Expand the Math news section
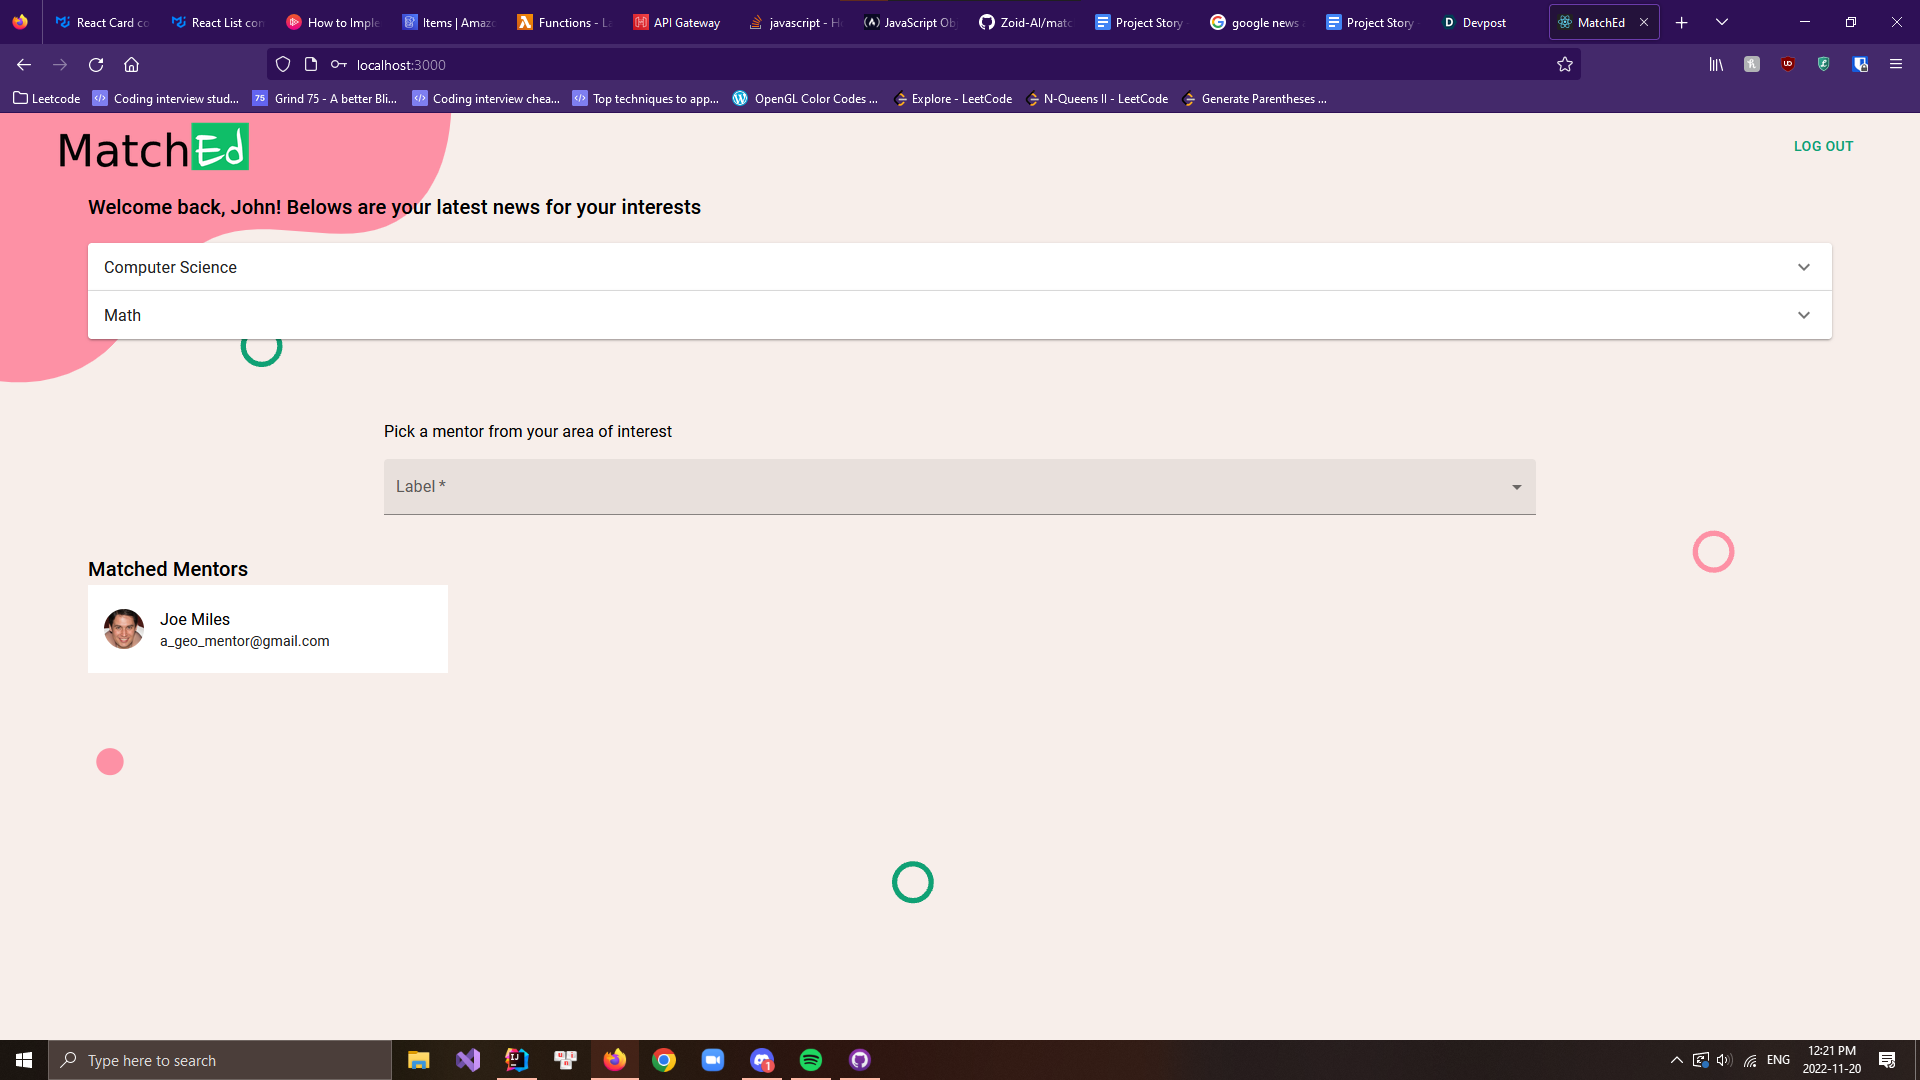 point(959,315)
